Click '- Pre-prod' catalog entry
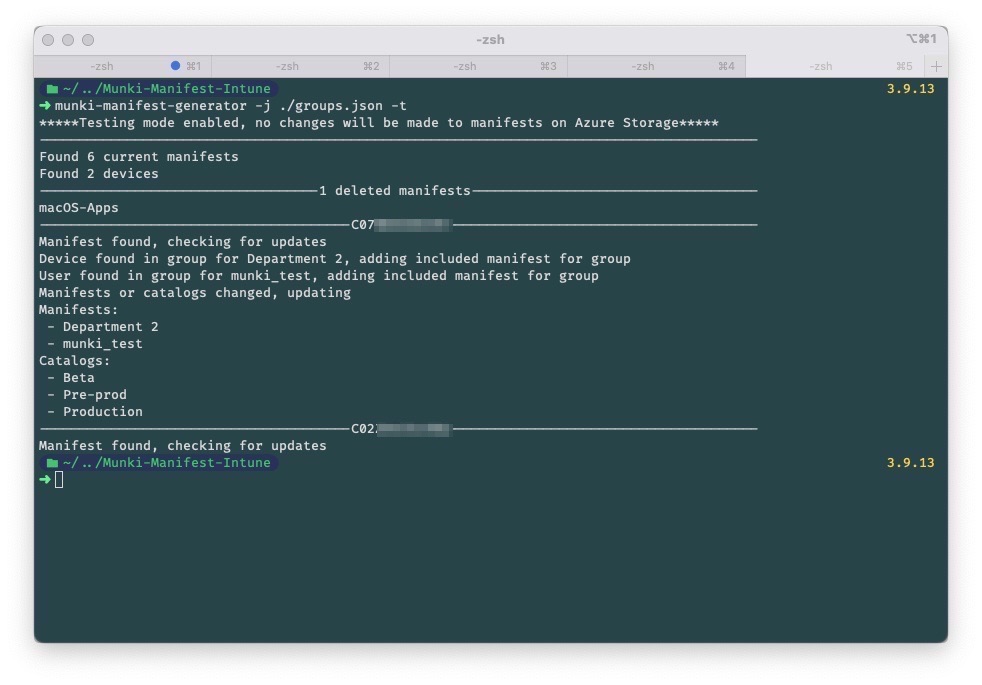Viewport: 982px width, 685px height. [x=87, y=395]
